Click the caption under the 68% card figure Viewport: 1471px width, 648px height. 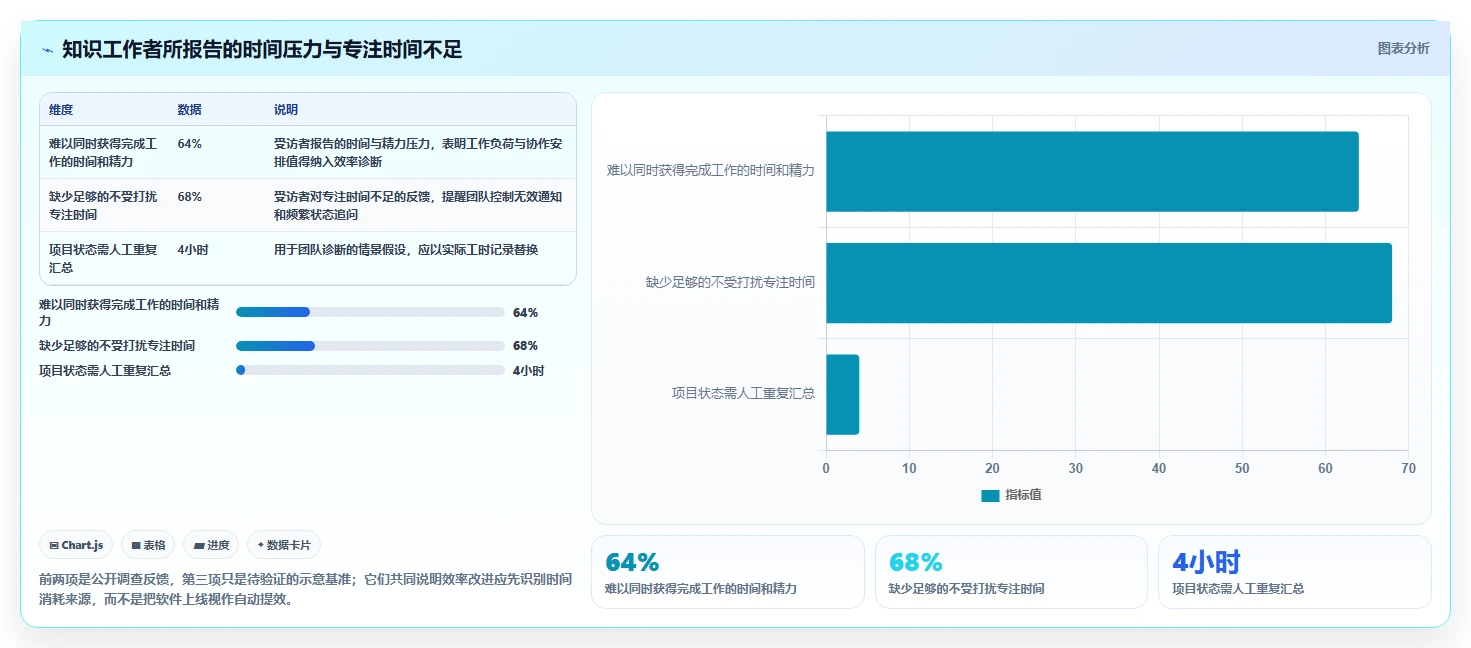pos(966,589)
